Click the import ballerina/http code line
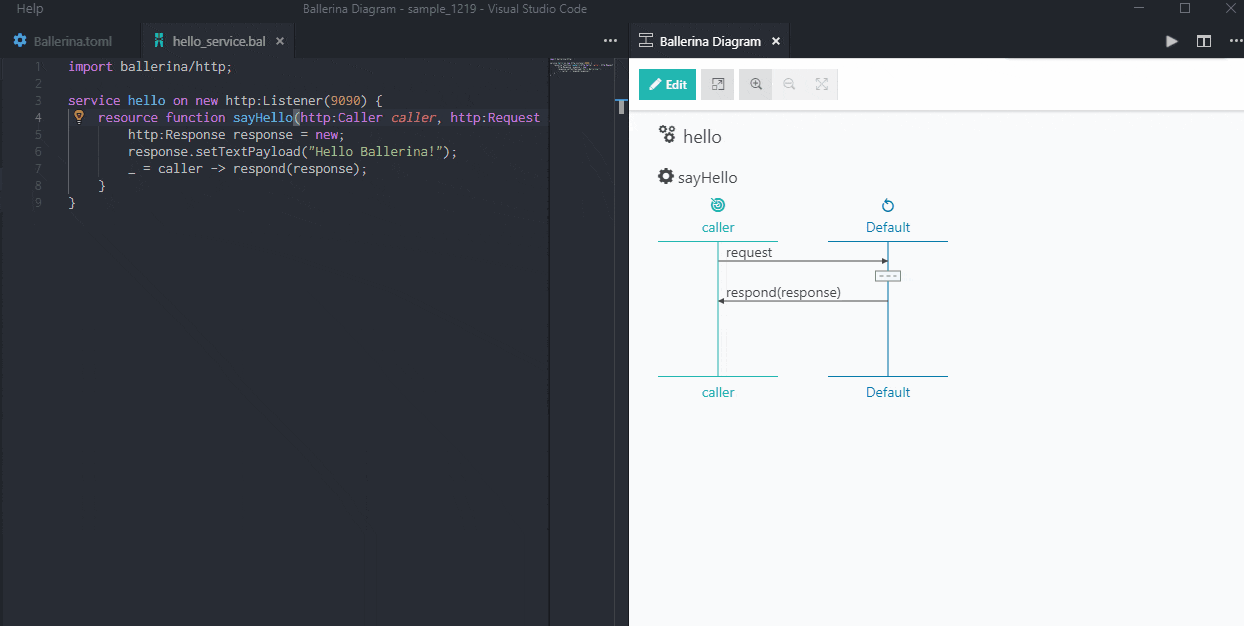The image size is (1244, 626). click(150, 67)
